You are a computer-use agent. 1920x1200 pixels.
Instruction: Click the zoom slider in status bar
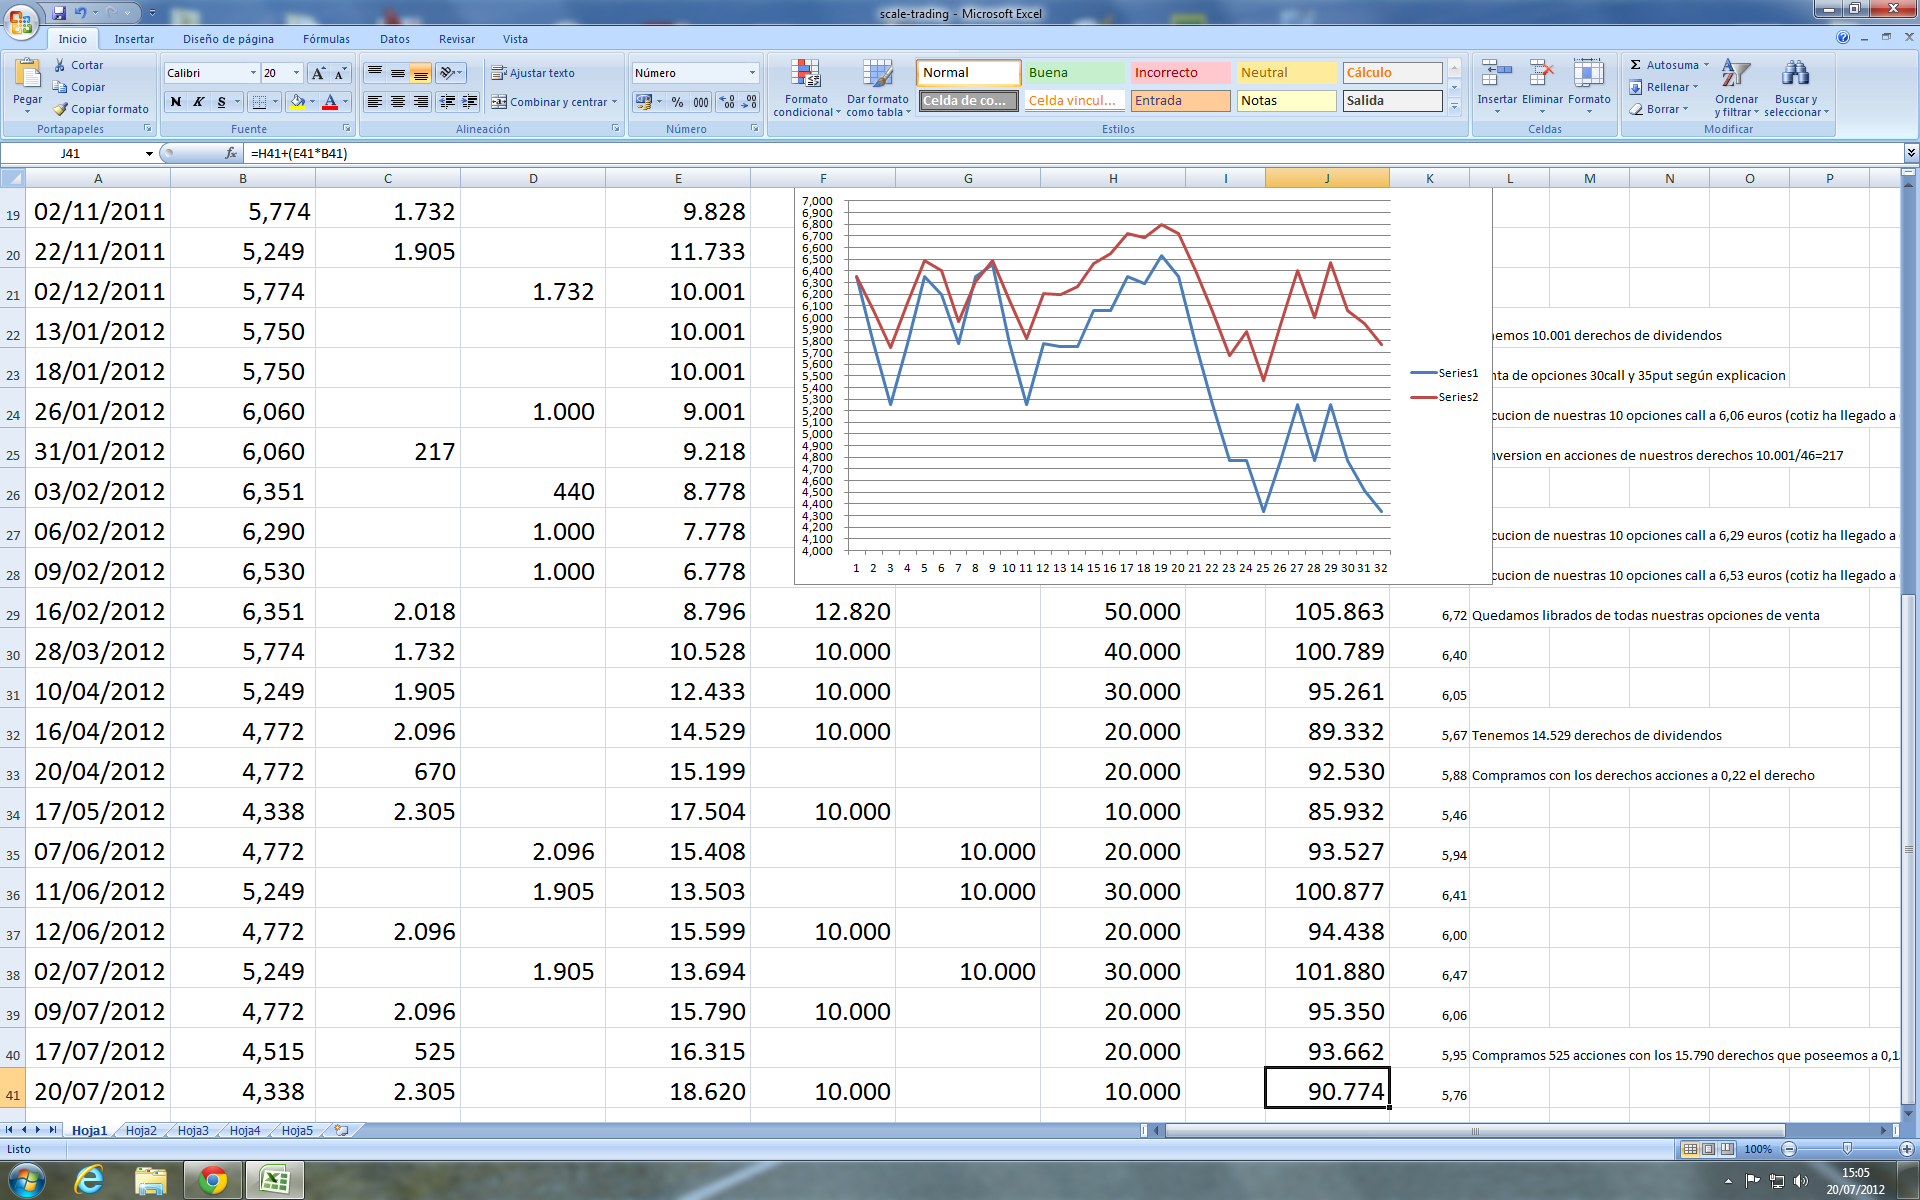pos(1847,1149)
